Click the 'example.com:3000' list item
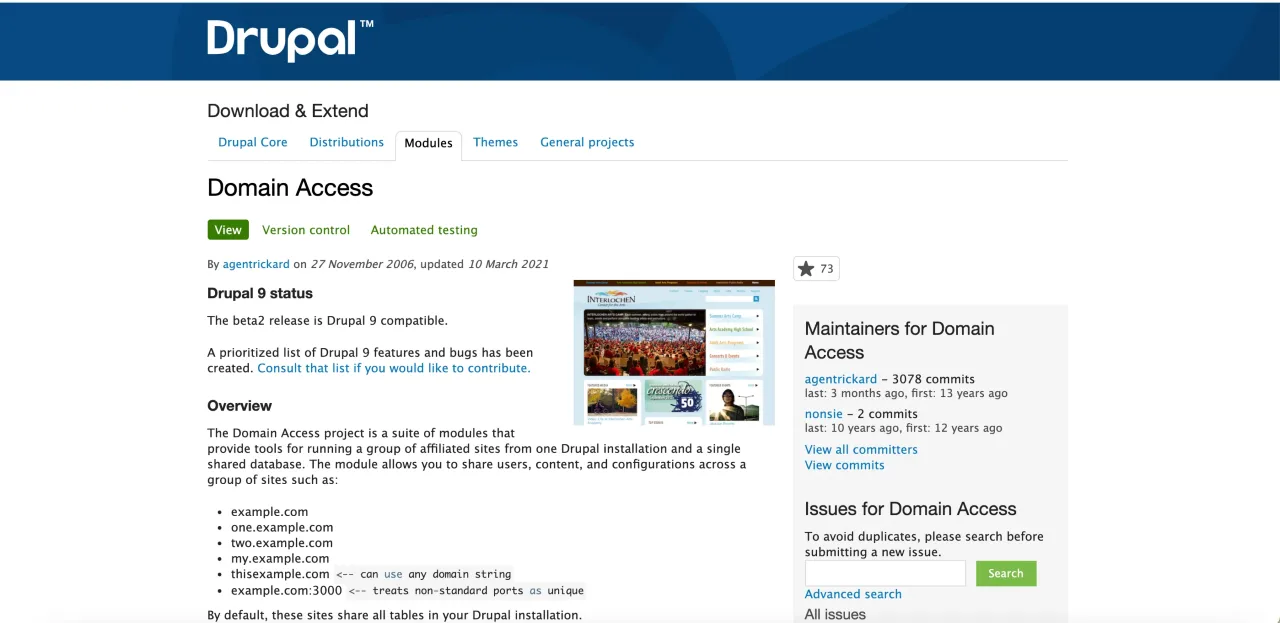Screen dimensions: 1280x623 (286, 590)
